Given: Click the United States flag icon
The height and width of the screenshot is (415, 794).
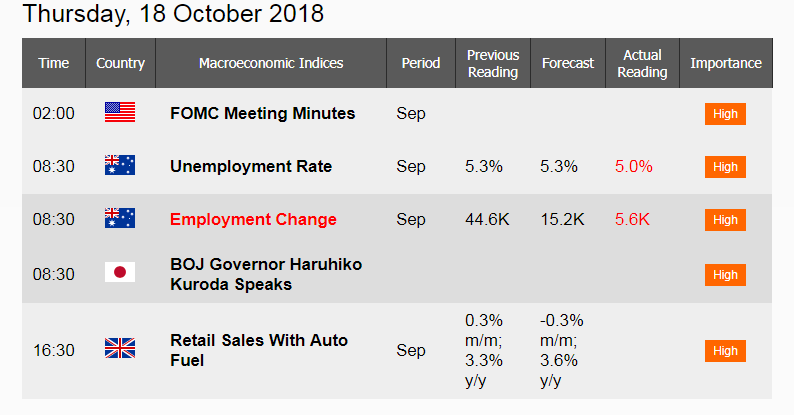Looking at the screenshot, I should pyautogui.click(x=120, y=112).
